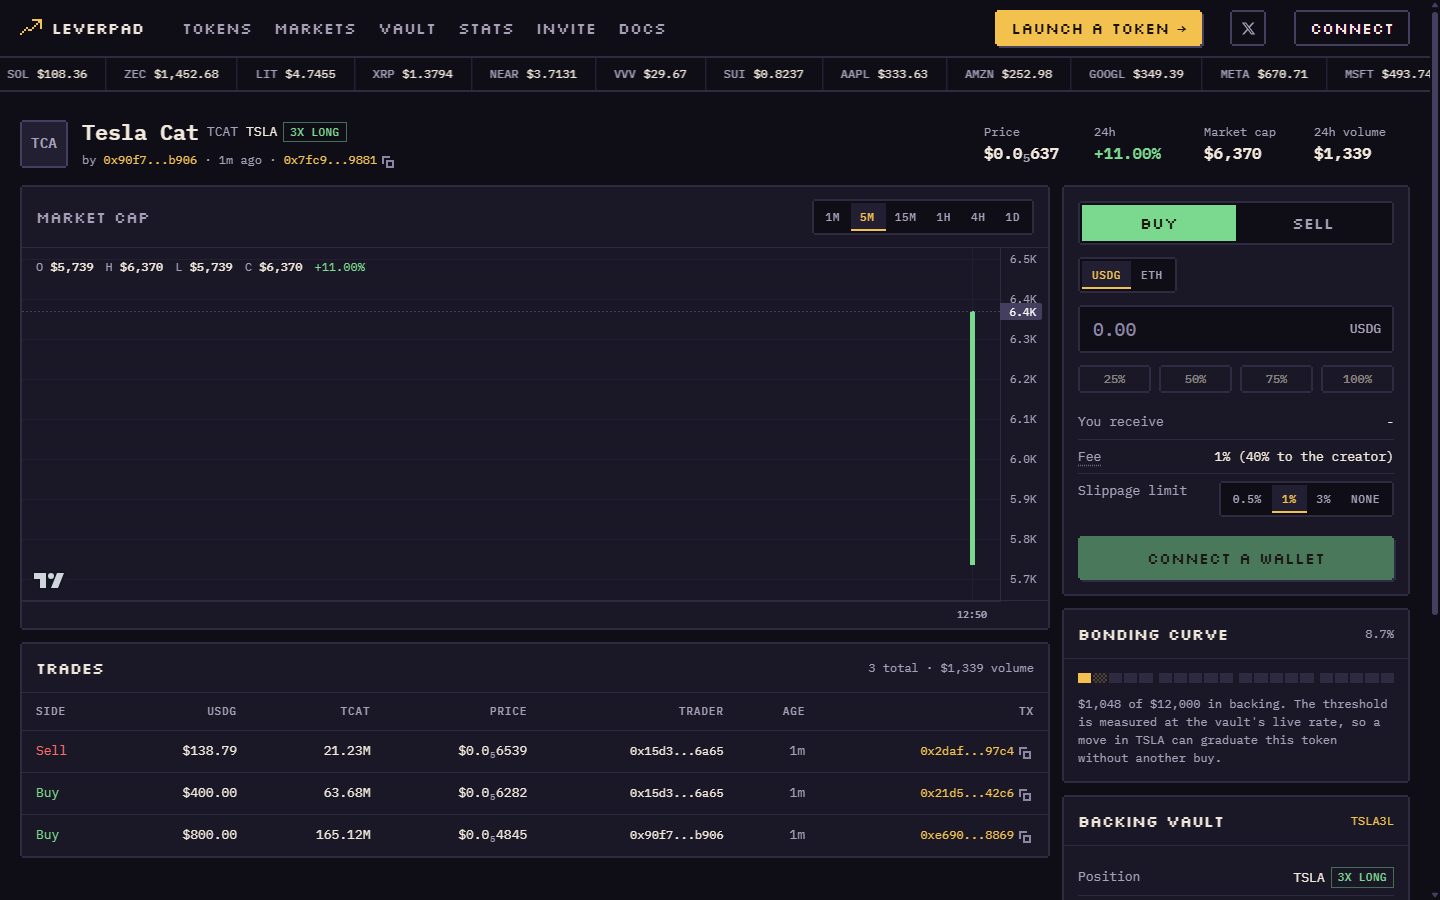Set slippage limit to NONE

coord(1364,499)
